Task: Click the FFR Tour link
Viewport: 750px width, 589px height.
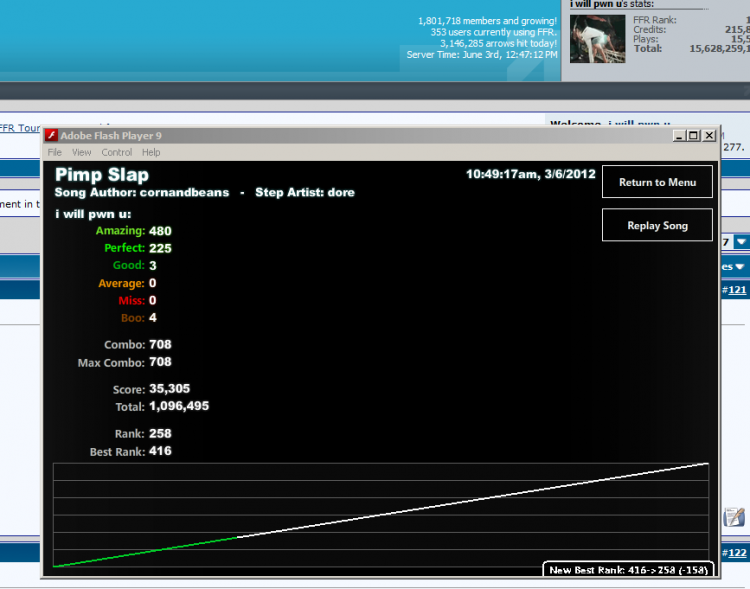Action: tap(20, 128)
